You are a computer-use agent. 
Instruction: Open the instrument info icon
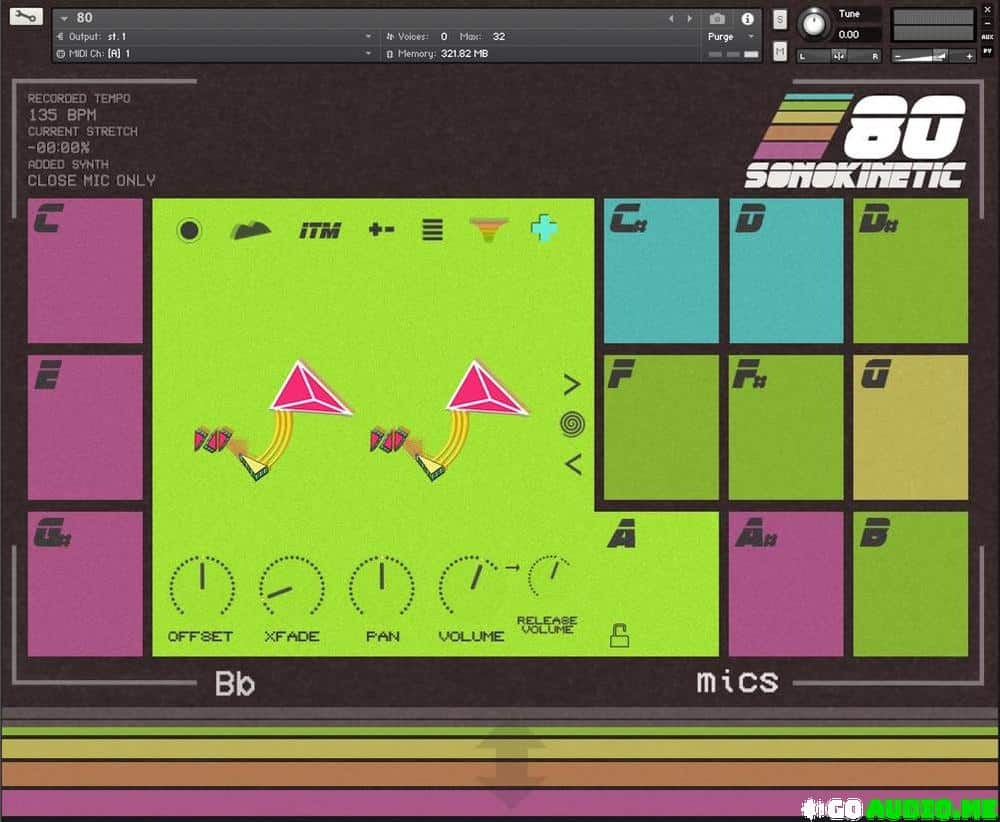747,18
